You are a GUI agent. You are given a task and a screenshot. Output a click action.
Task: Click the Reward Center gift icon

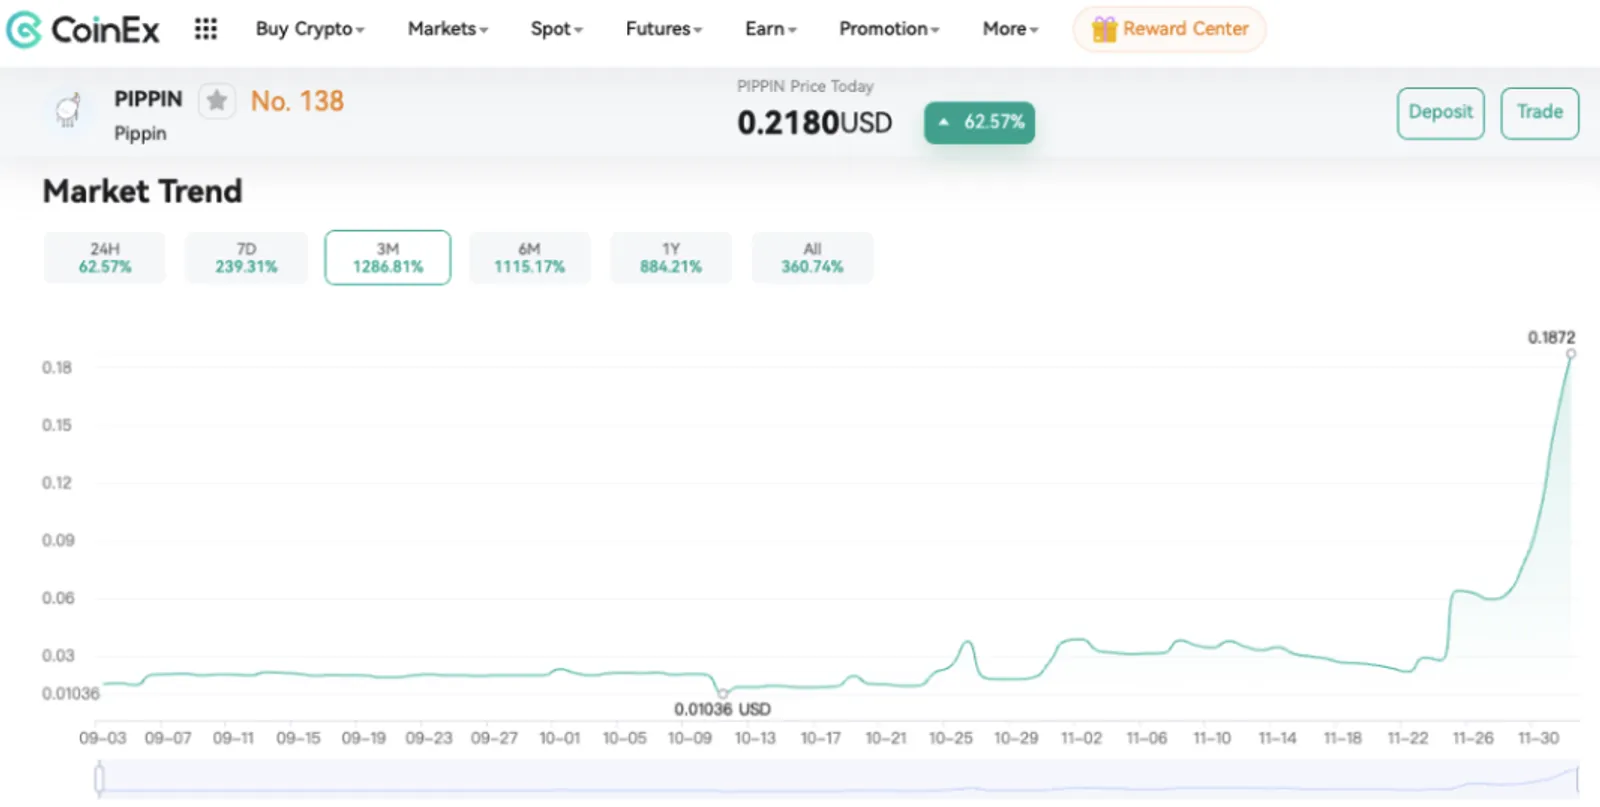tap(1104, 29)
